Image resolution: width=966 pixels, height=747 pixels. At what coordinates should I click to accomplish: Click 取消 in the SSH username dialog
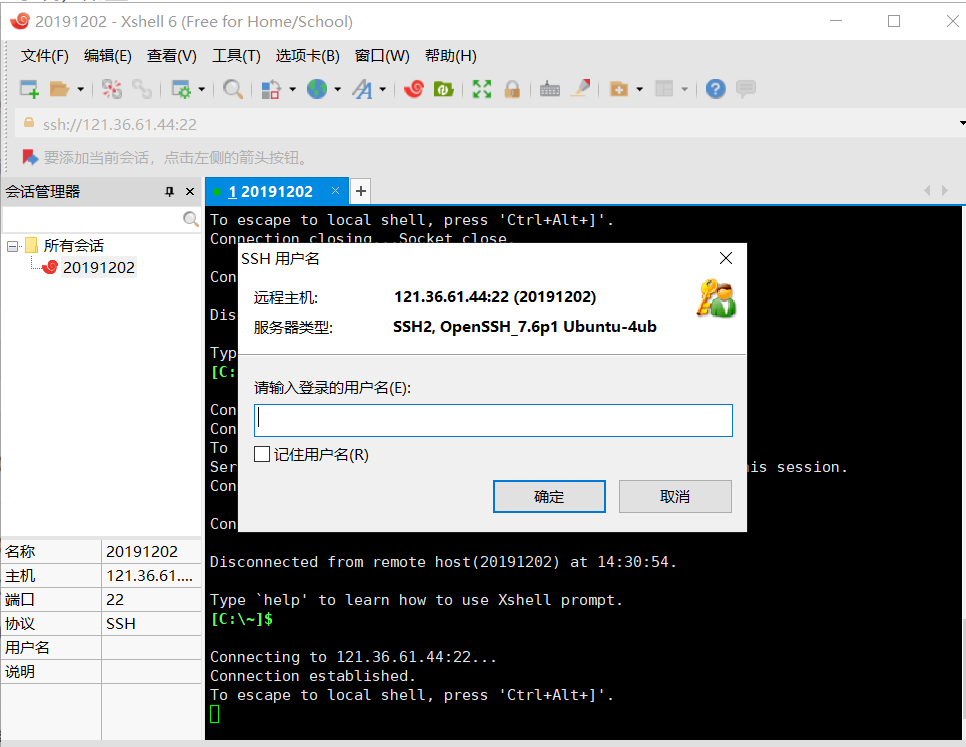pos(675,496)
